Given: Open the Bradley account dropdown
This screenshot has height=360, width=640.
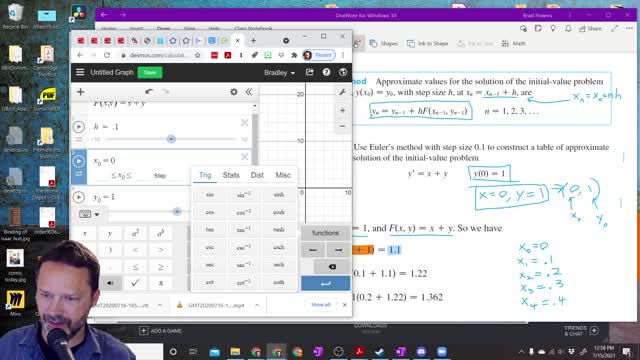Looking at the screenshot, I should pyautogui.click(x=279, y=73).
